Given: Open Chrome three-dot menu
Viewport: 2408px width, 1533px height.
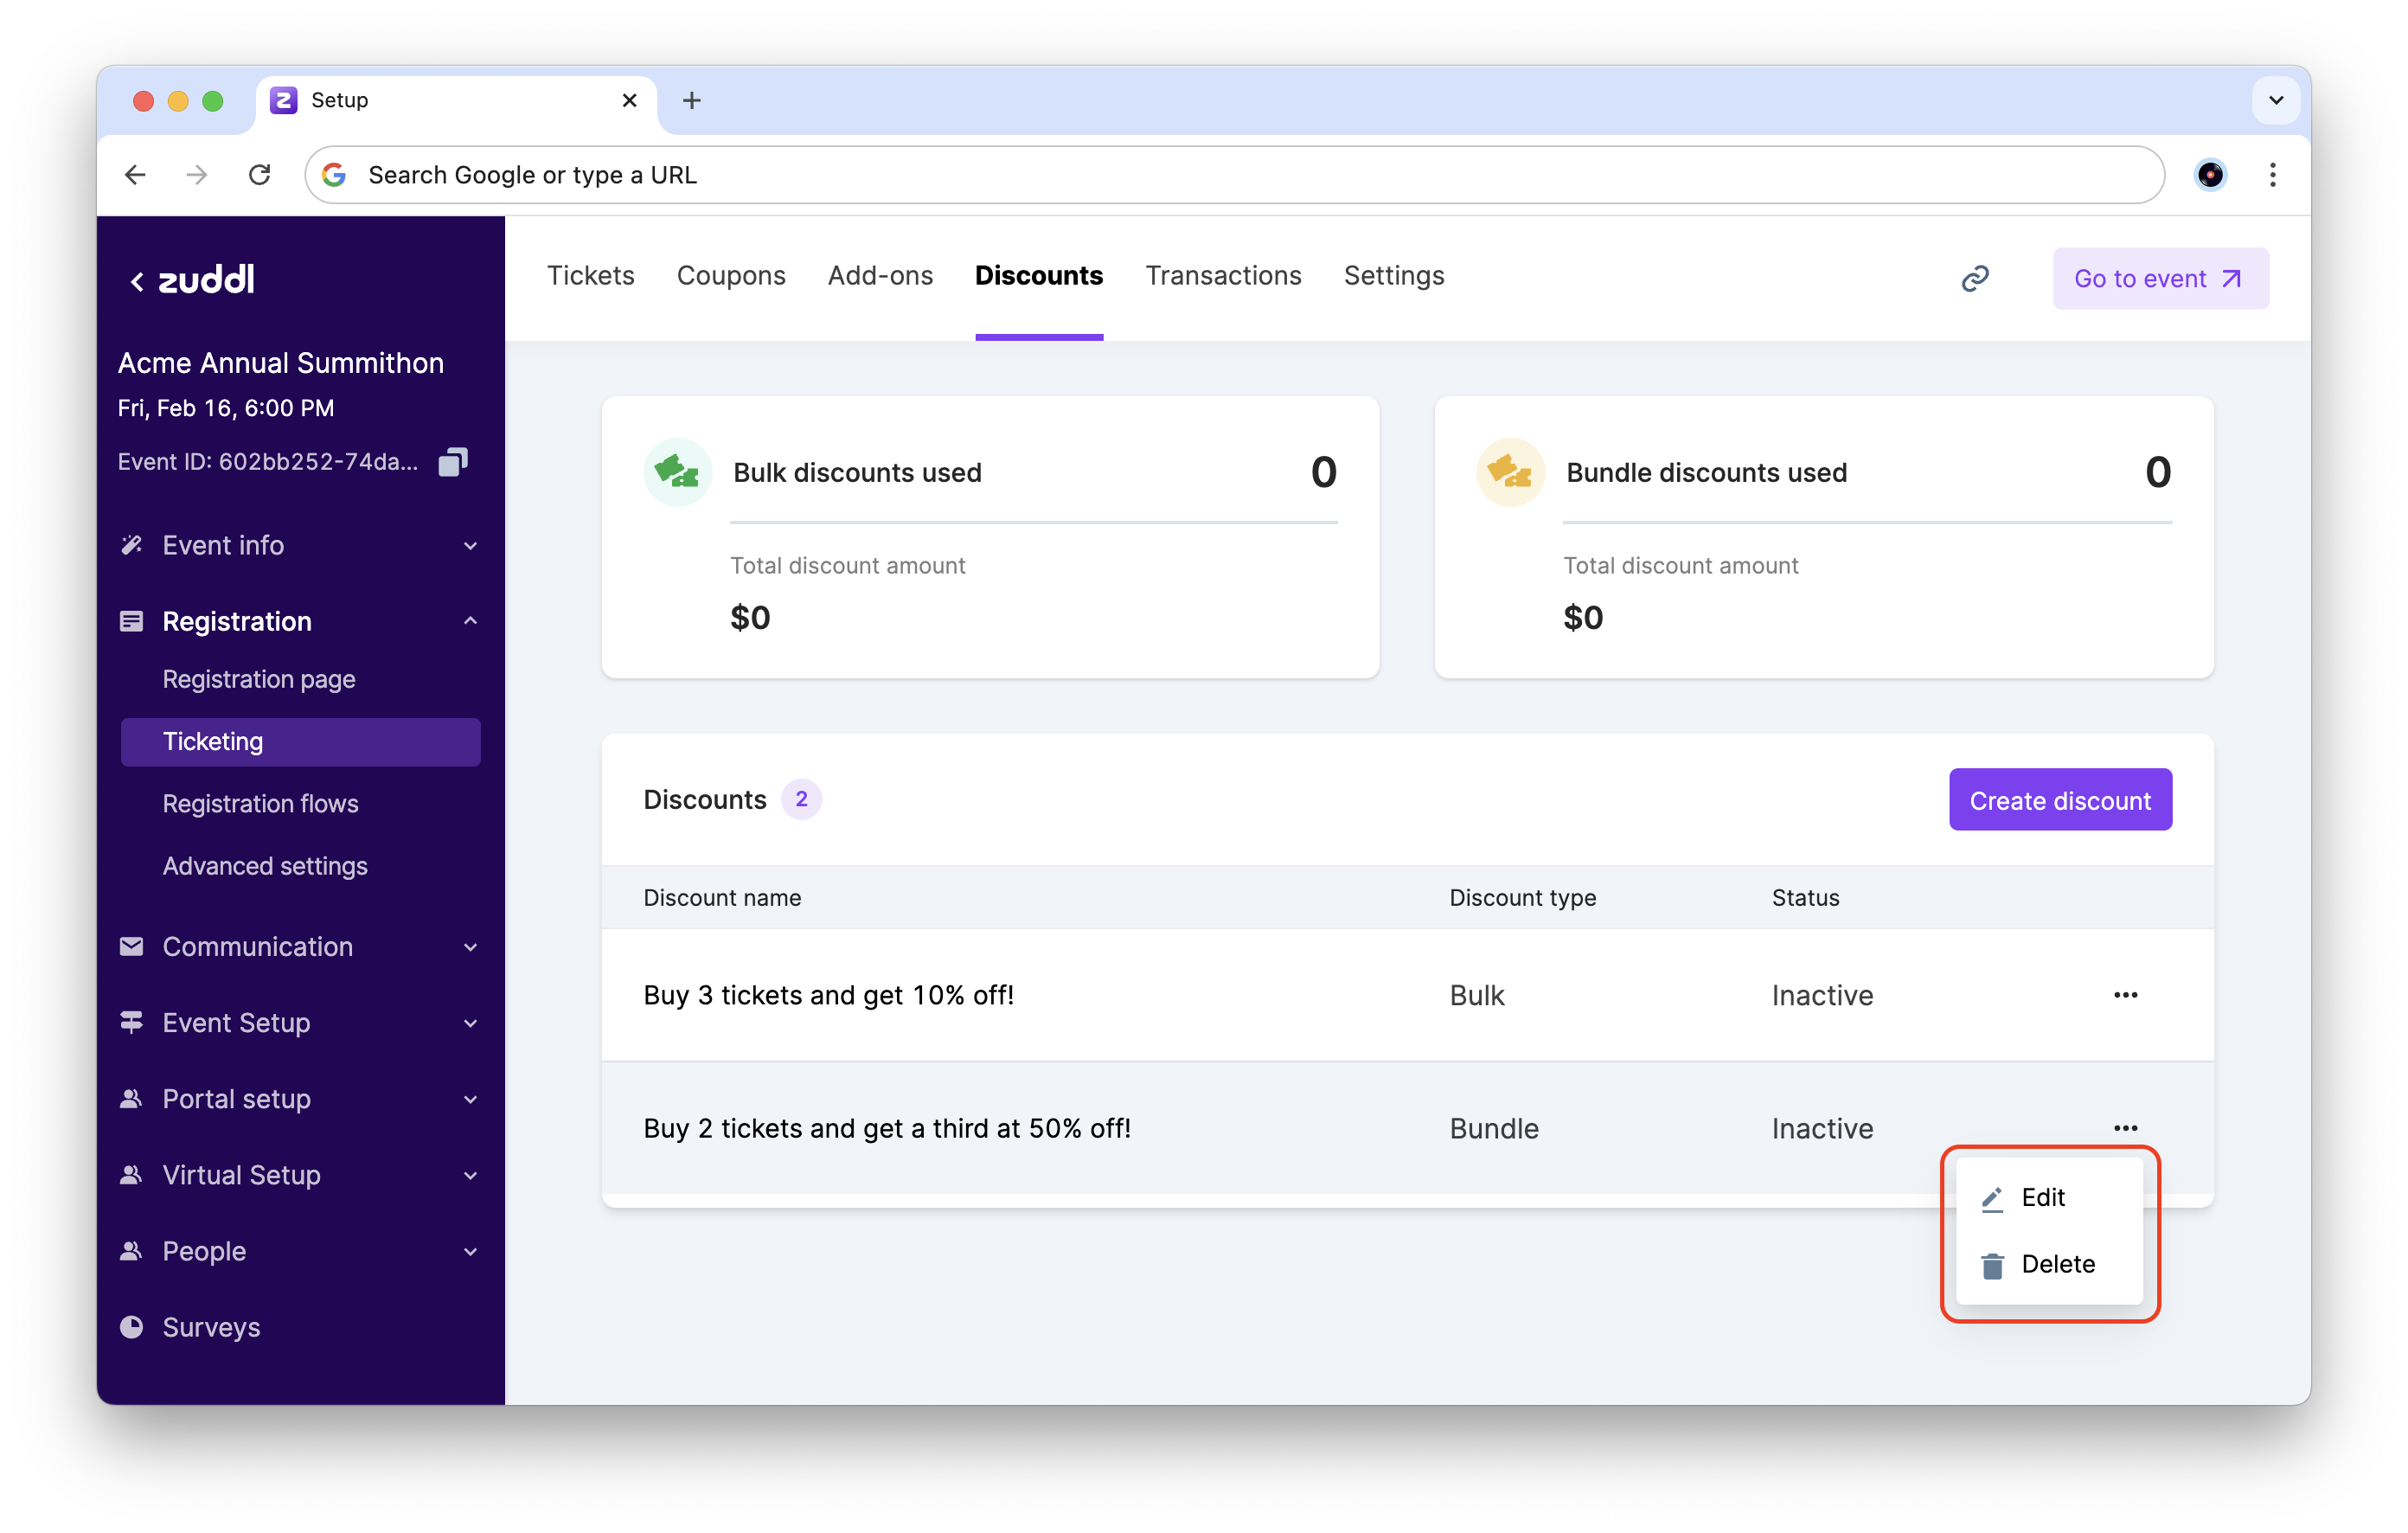Looking at the screenshot, I should click(x=2272, y=175).
